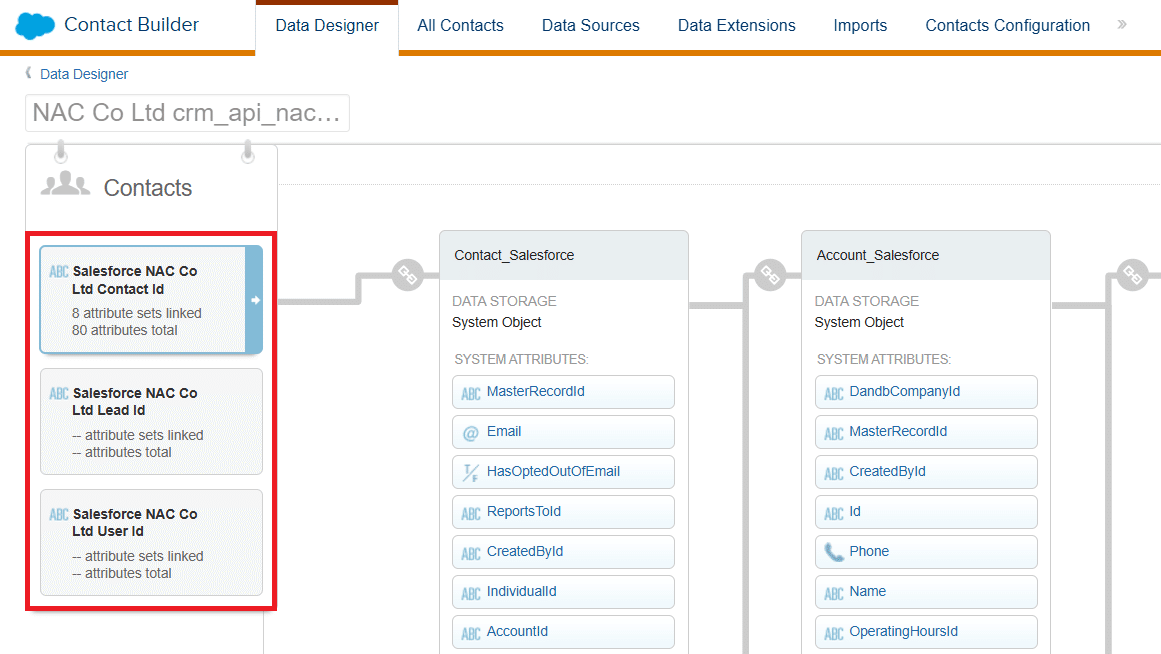The height and width of the screenshot is (654, 1161).
Task: Select MasterRecordId in Contact_Salesforce
Action: [x=563, y=392]
